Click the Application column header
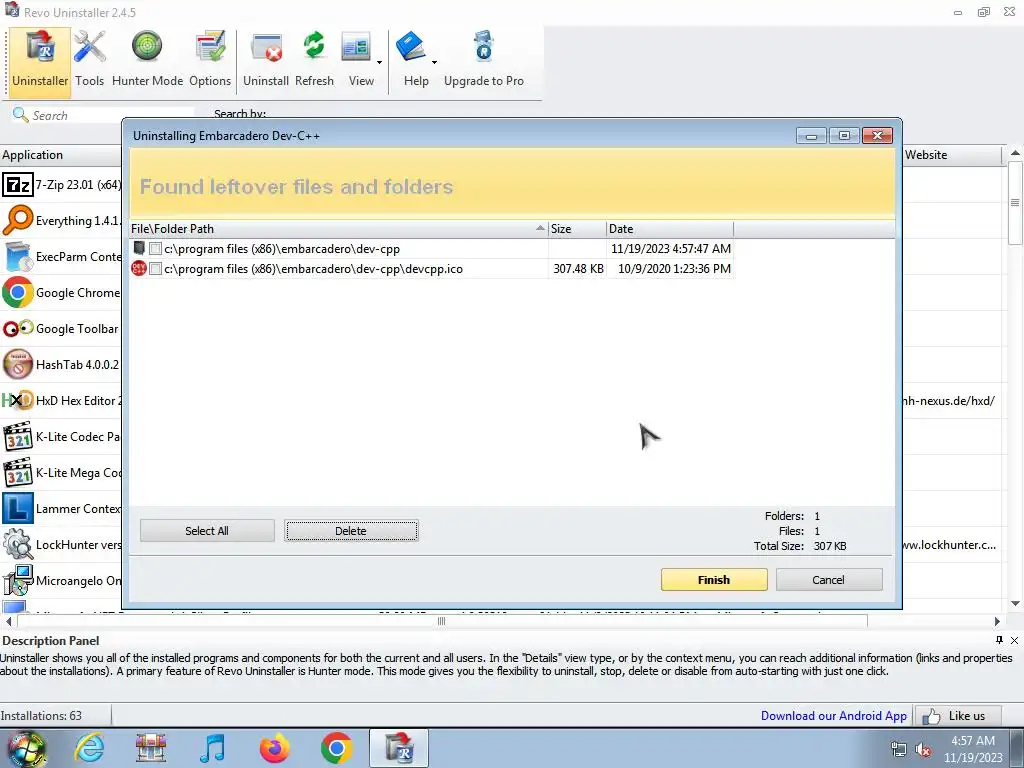The width and height of the screenshot is (1024, 768). pos(61,155)
